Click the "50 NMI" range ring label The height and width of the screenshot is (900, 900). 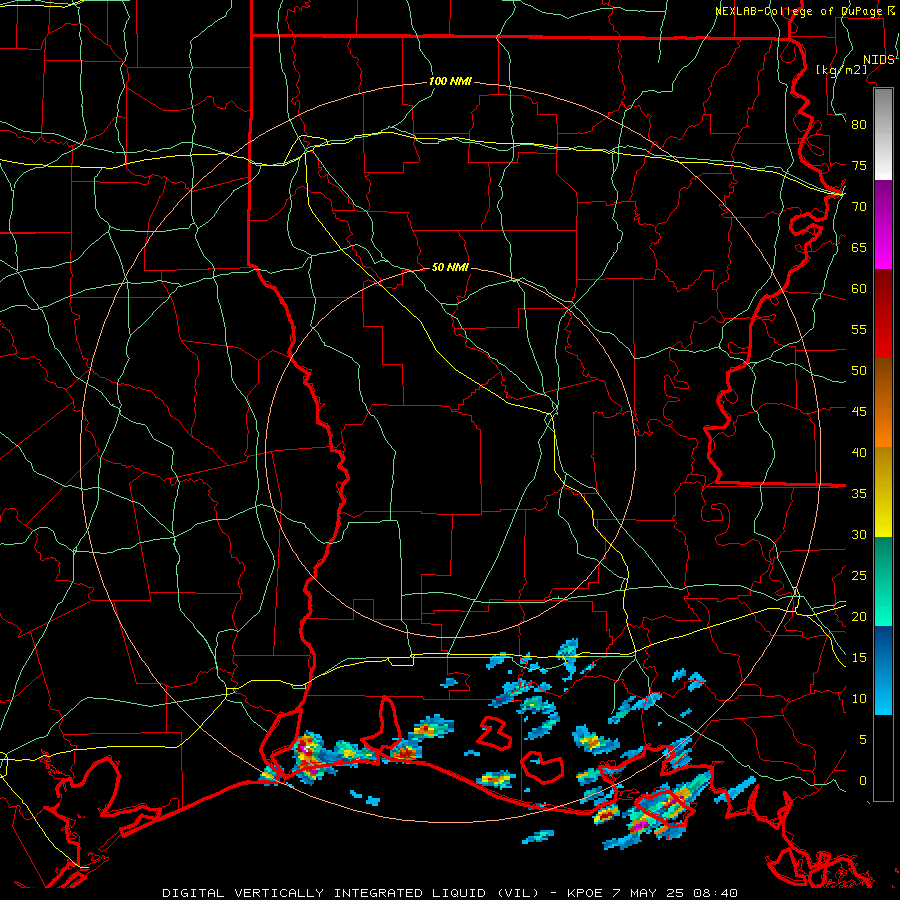450,267
